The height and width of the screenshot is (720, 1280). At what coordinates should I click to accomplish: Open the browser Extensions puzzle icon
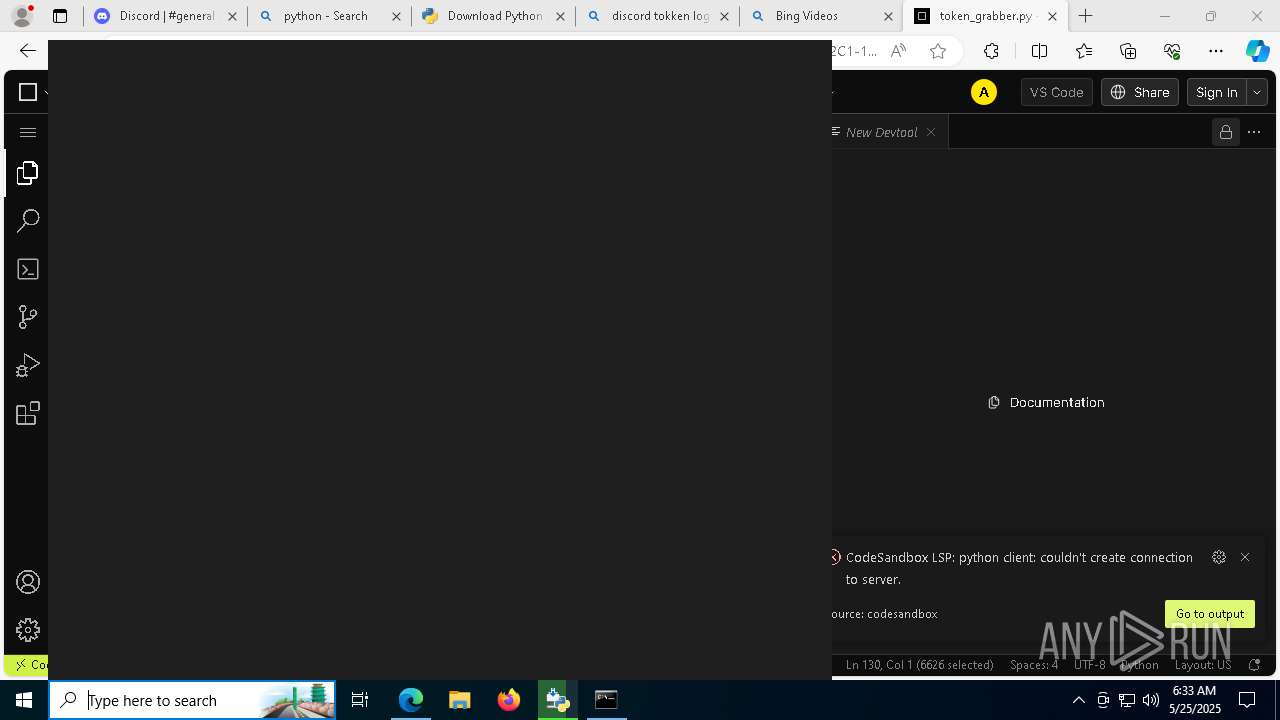(x=991, y=51)
